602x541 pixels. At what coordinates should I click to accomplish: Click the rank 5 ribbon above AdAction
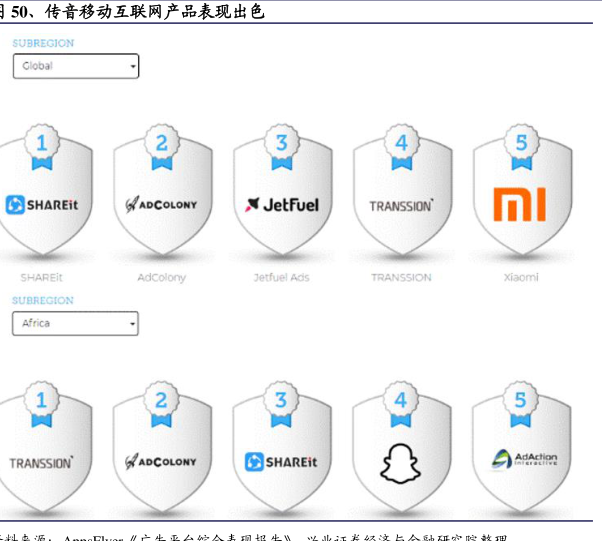point(520,402)
